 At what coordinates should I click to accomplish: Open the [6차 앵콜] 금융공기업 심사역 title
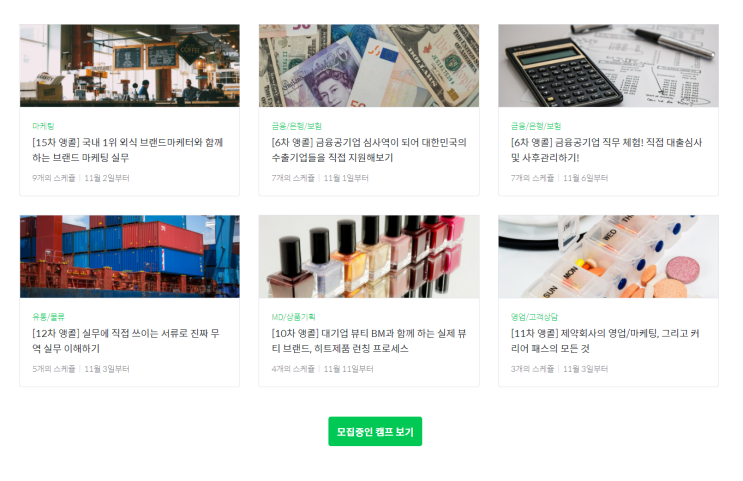(x=369, y=150)
